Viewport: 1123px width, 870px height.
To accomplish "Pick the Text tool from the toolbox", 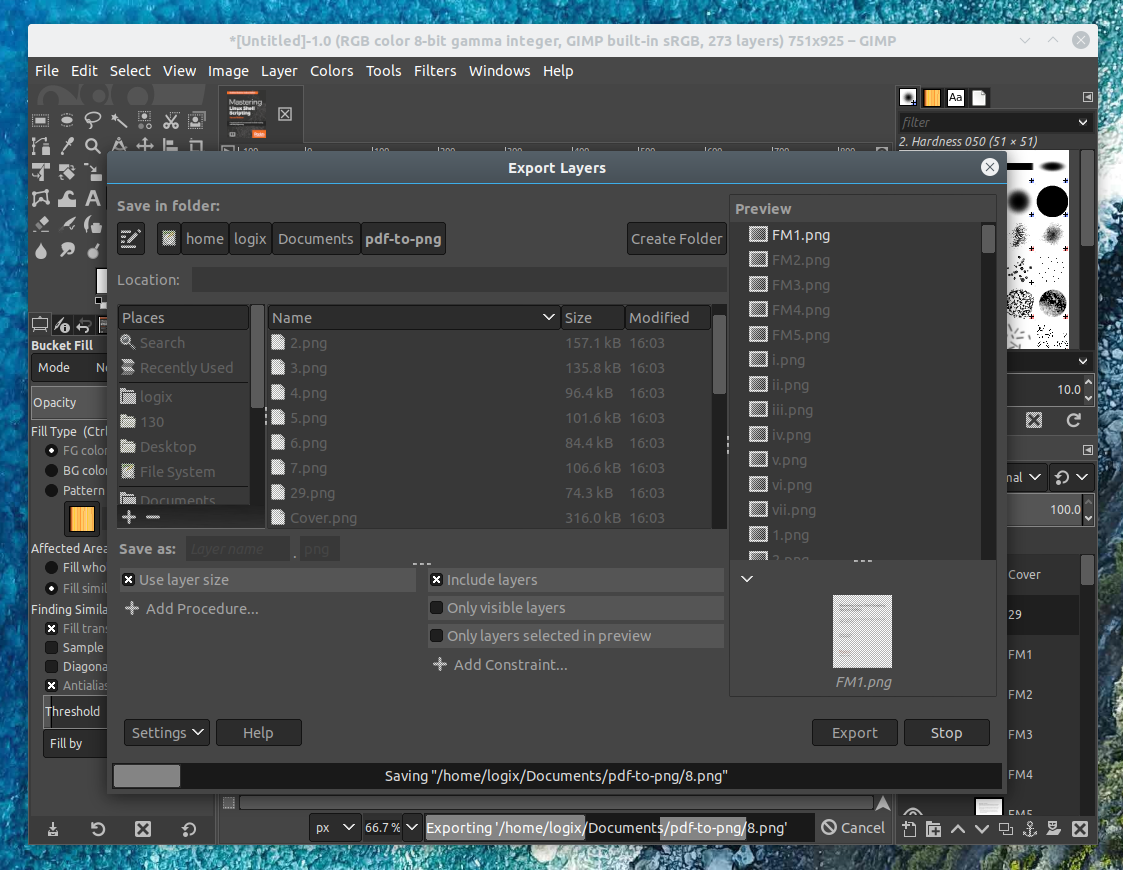I will tap(94, 197).
